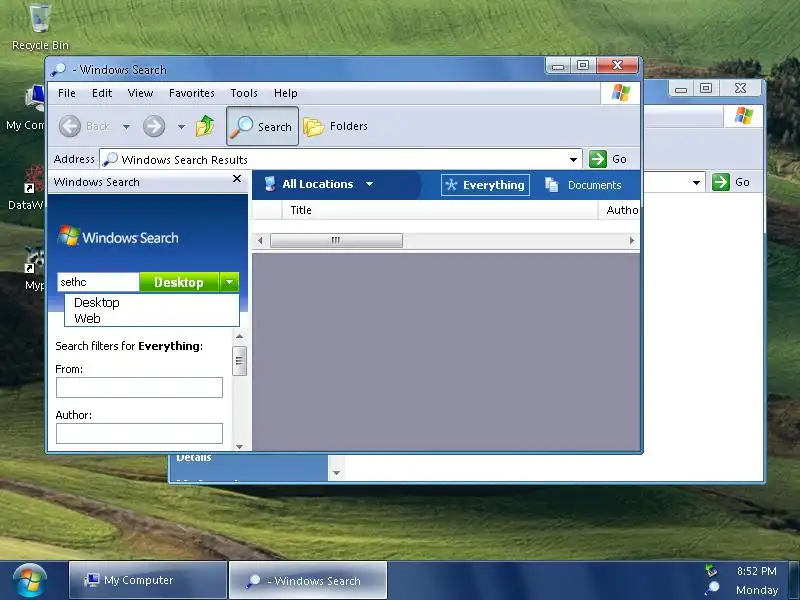
Task: Click the Windows Search taskbar button
Action: point(308,580)
